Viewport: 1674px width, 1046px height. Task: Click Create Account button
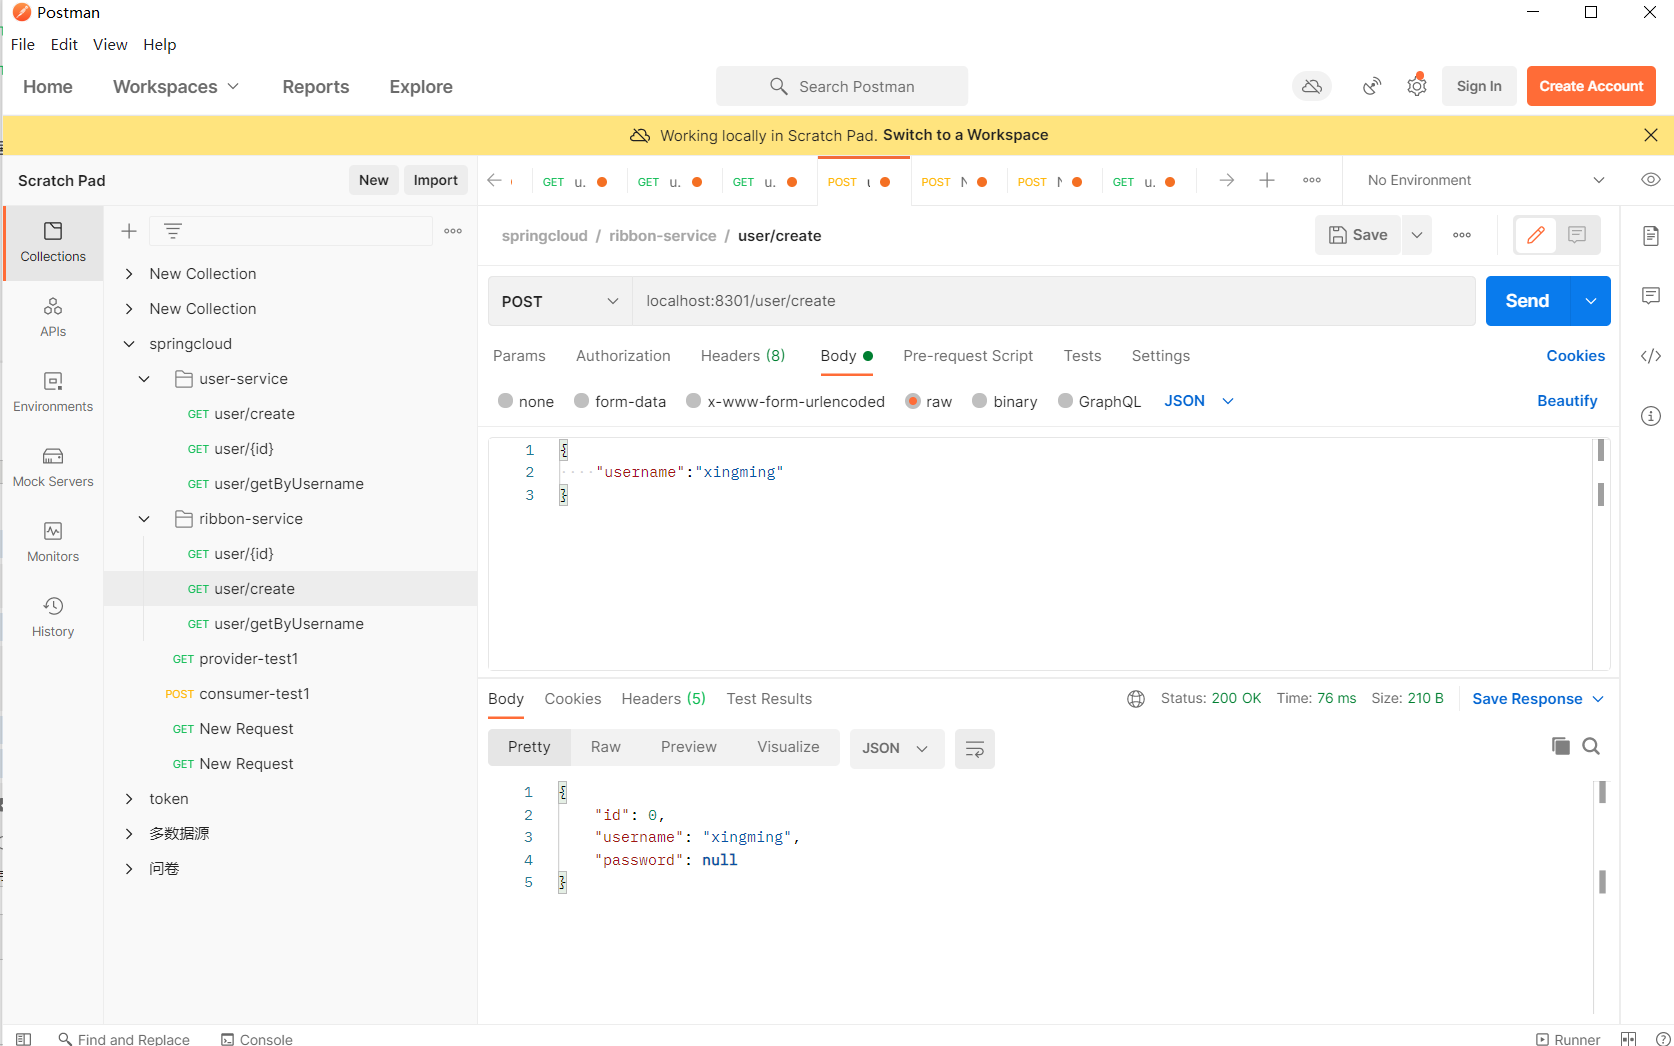[x=1591, y=86]
